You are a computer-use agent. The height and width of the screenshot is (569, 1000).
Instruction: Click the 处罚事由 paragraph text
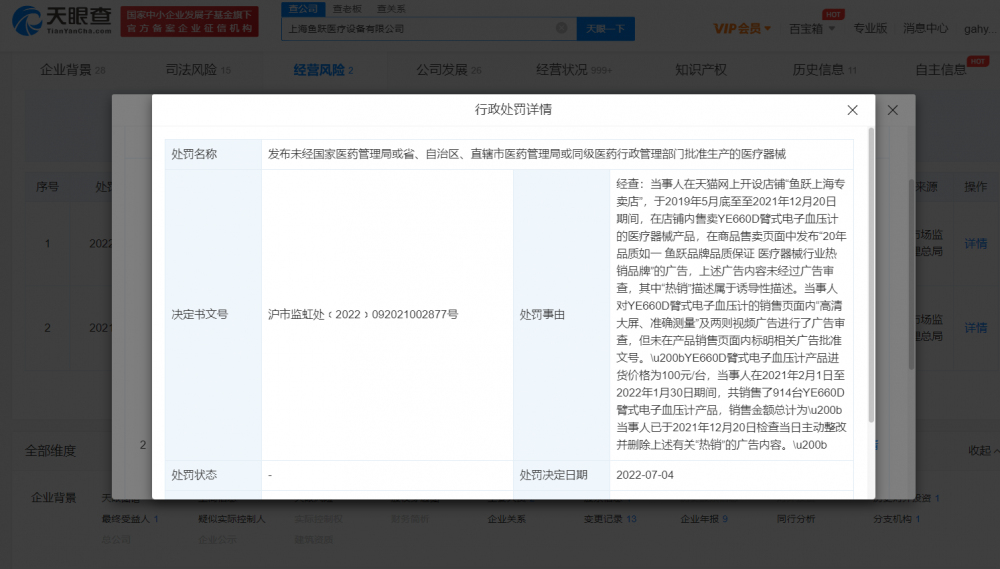[x=731, y=314]
